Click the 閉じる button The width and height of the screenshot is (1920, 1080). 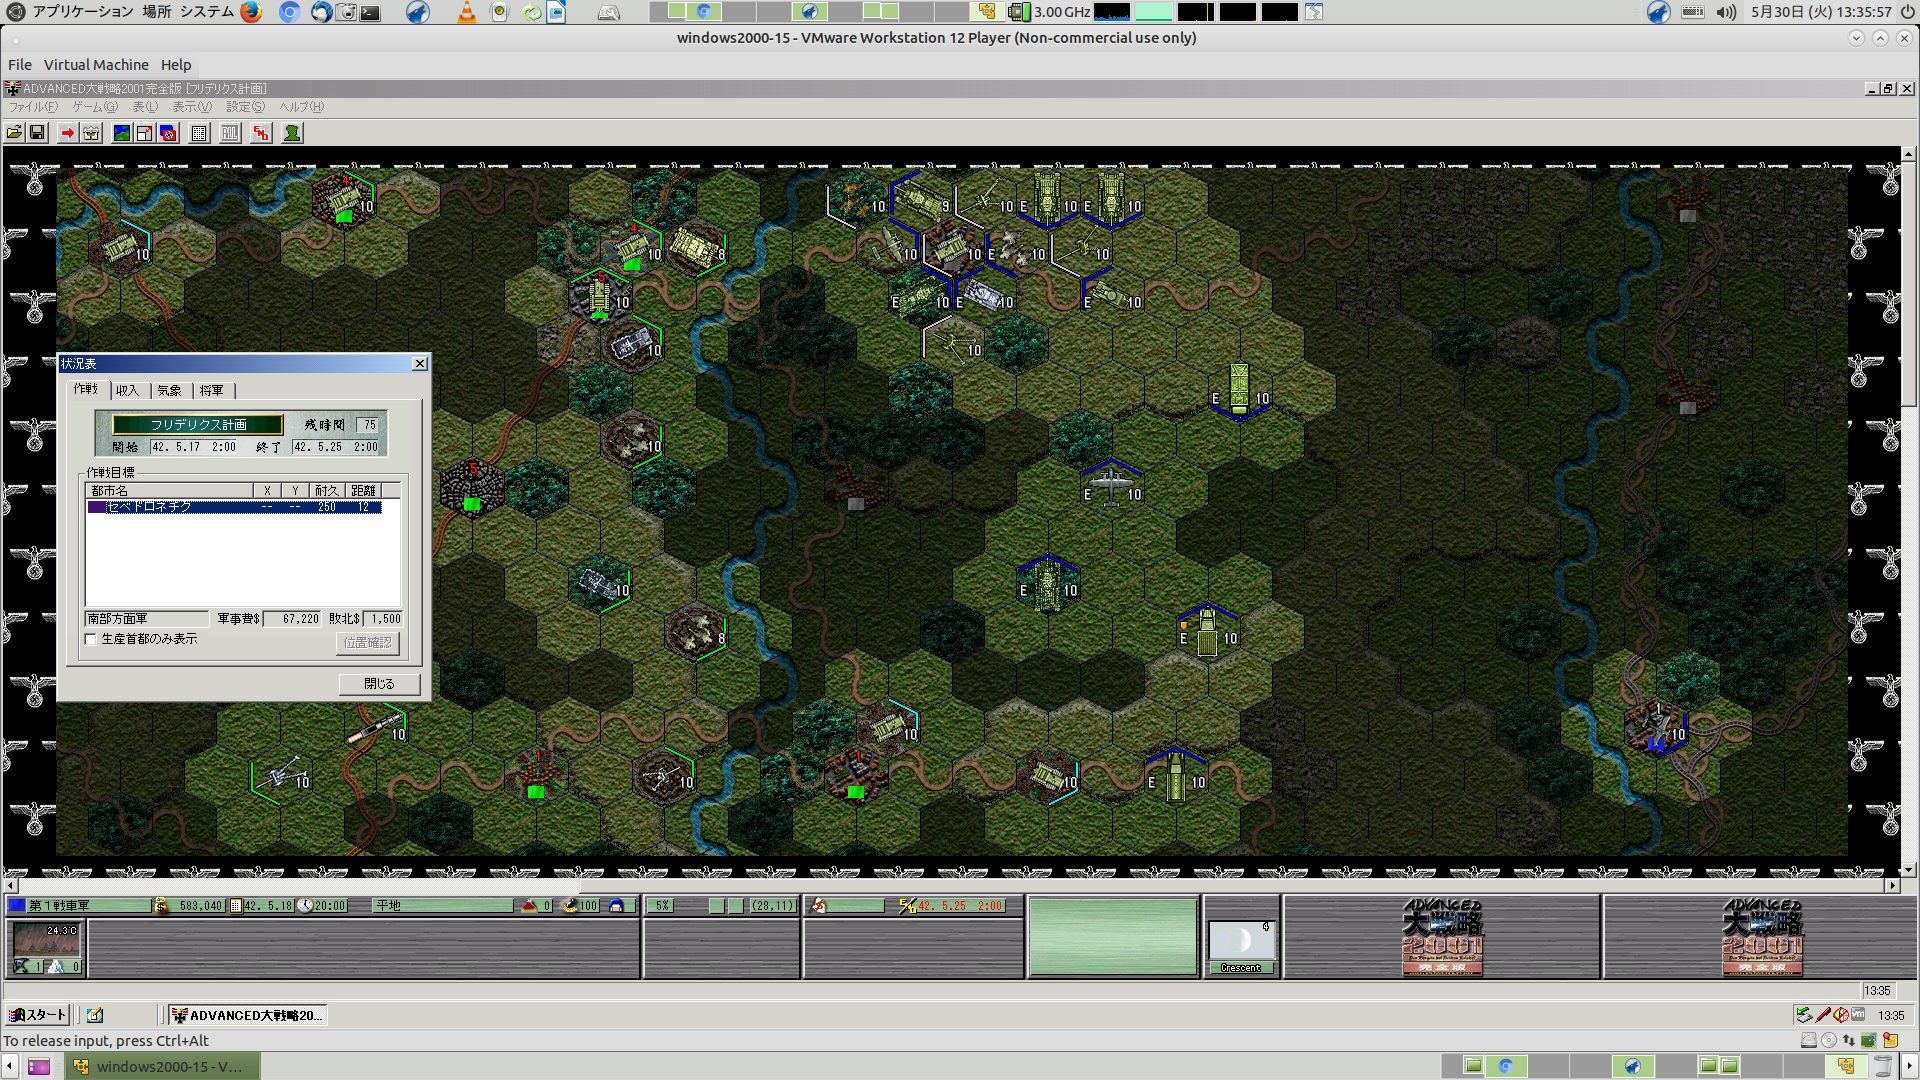click(379, 684)
